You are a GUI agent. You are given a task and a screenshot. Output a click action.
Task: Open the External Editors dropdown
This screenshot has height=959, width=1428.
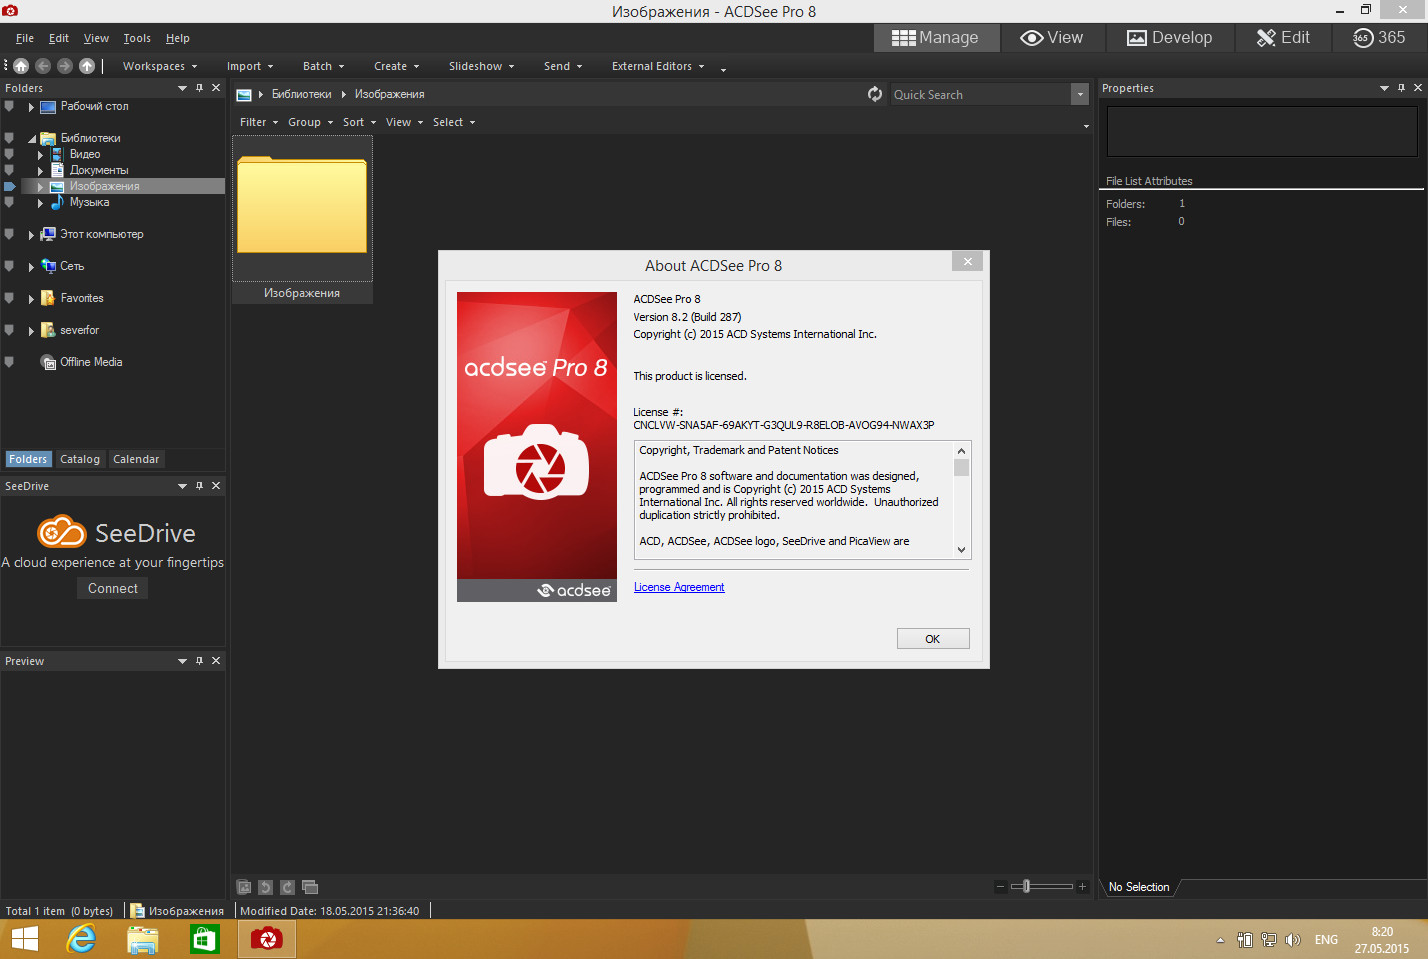(658, 66)
